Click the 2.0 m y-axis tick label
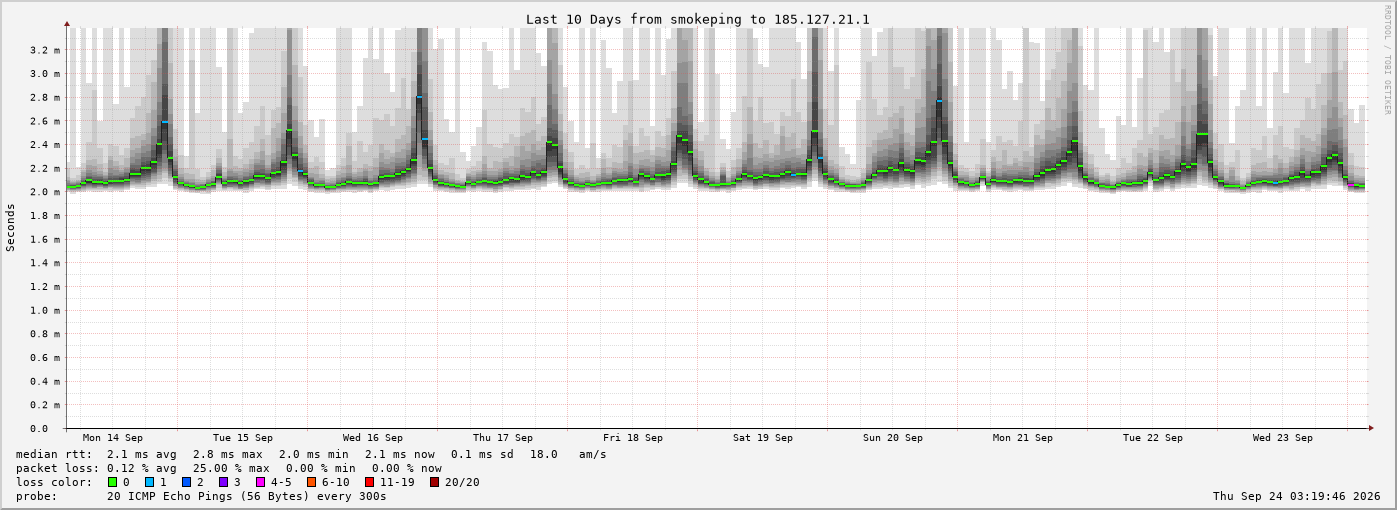1397x510 pixels. (x=45, y=192)
